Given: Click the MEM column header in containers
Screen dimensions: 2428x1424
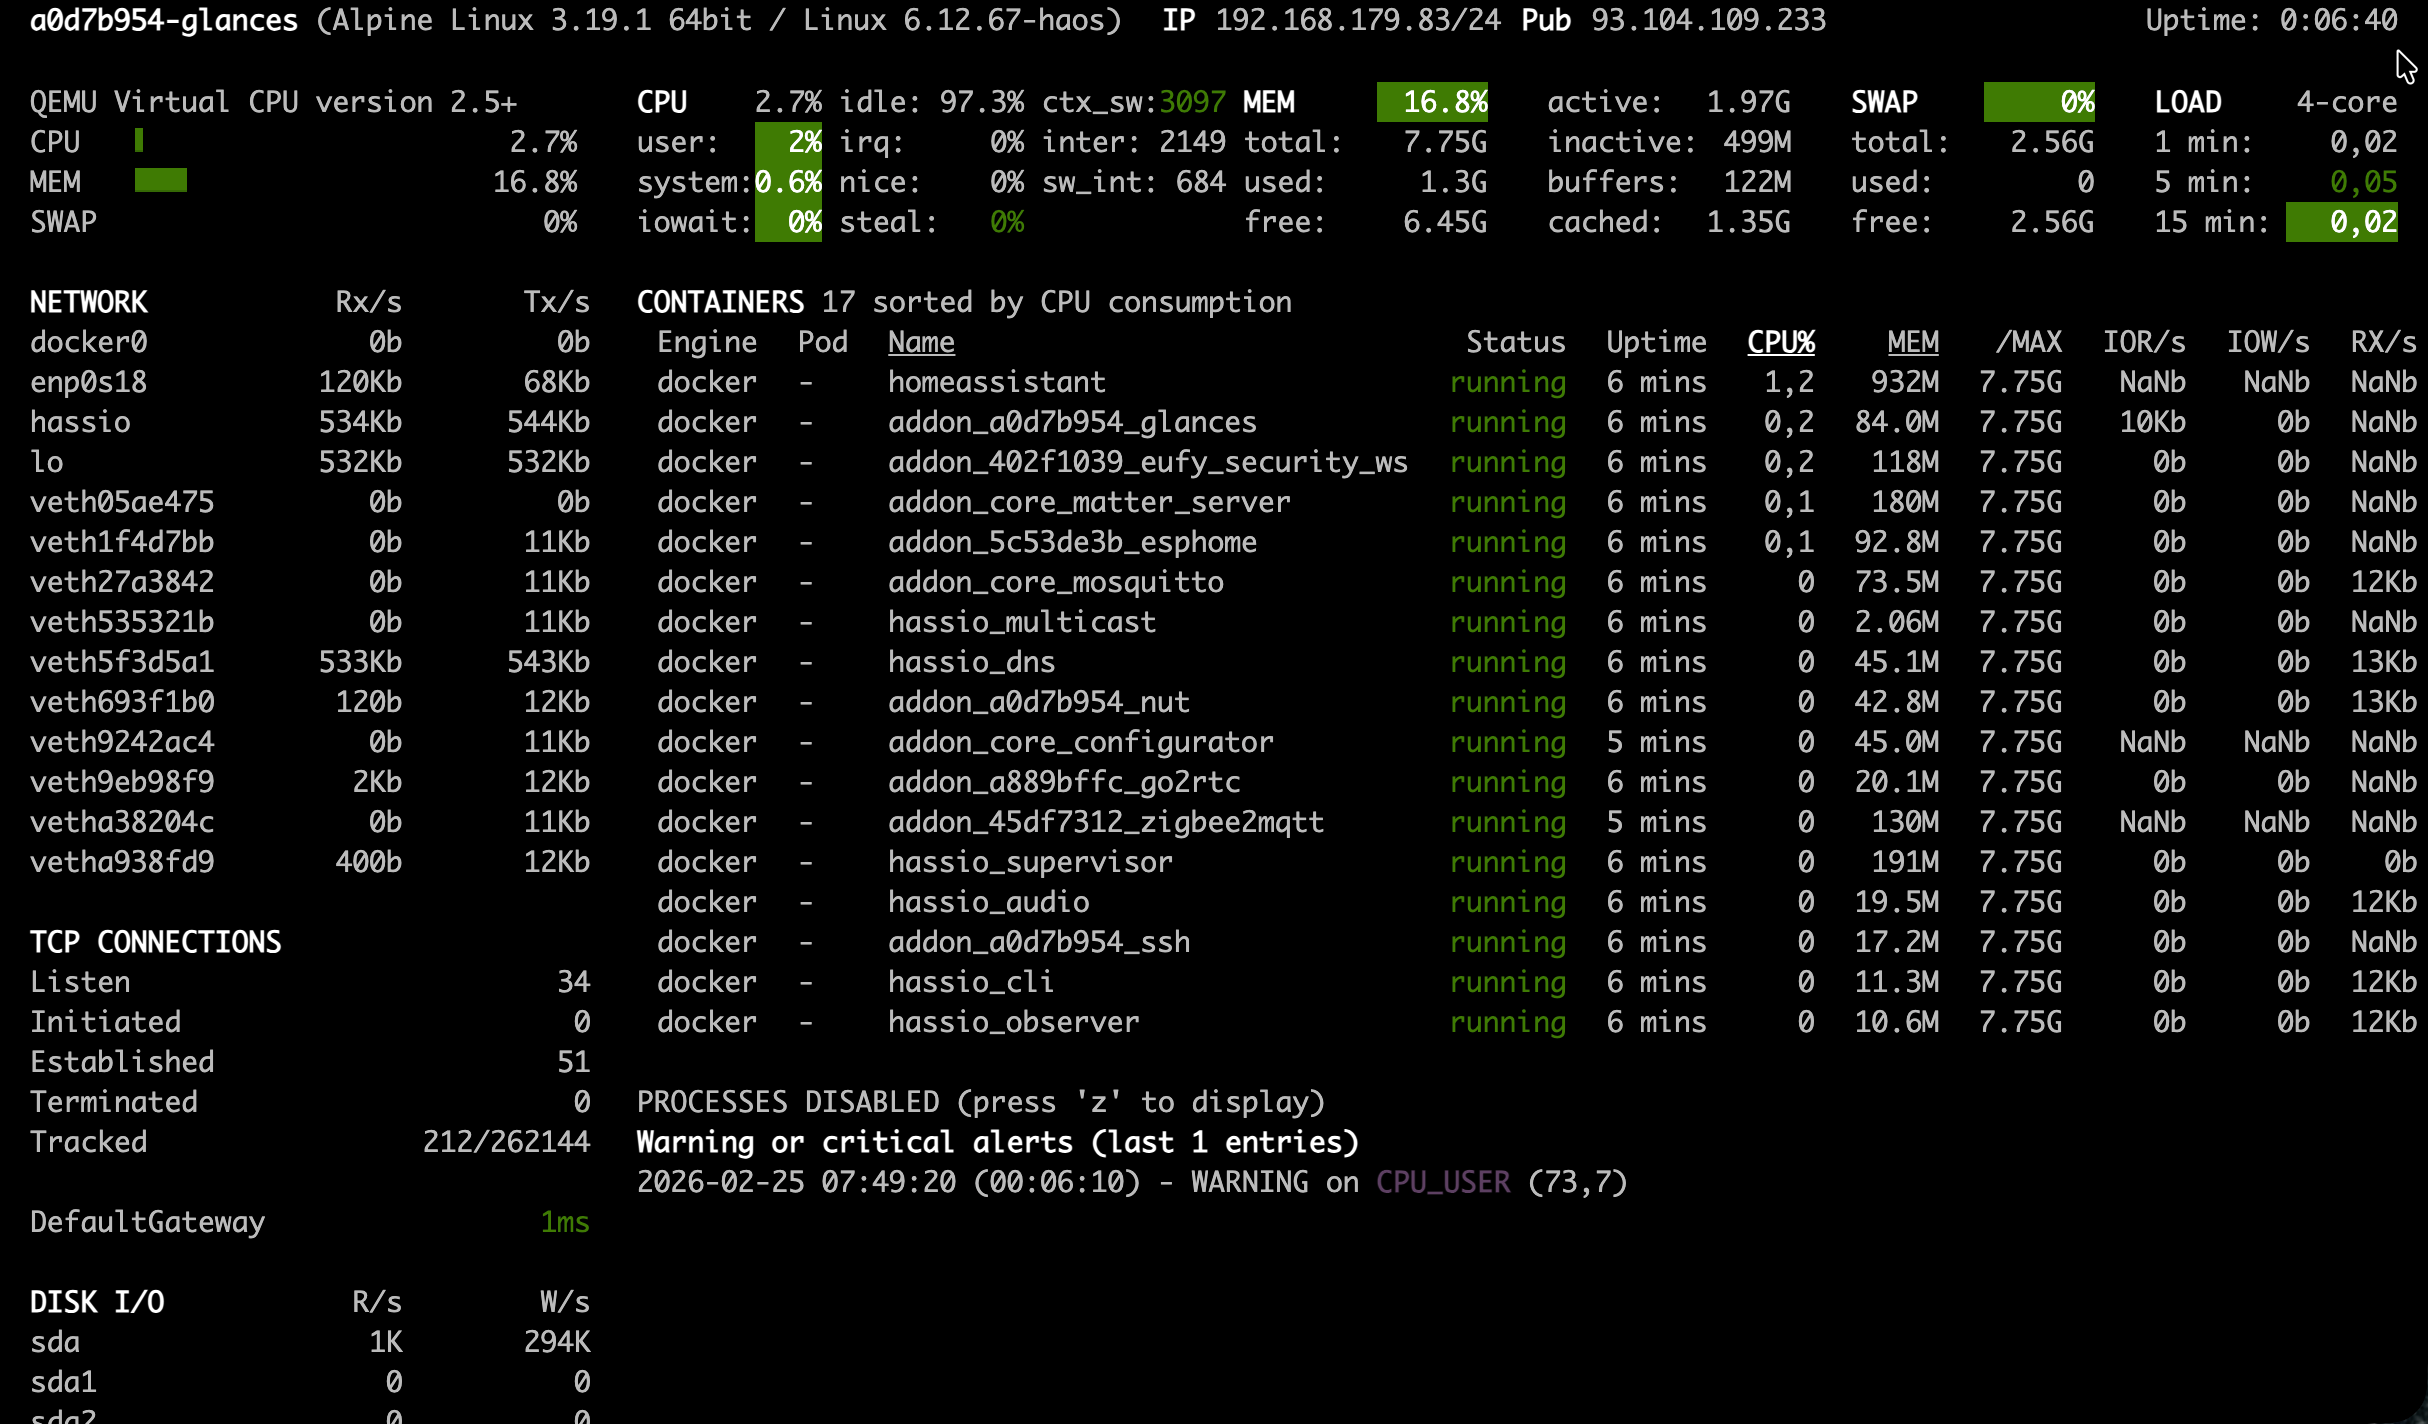Looking at the screenshot, I should 1912,342.
